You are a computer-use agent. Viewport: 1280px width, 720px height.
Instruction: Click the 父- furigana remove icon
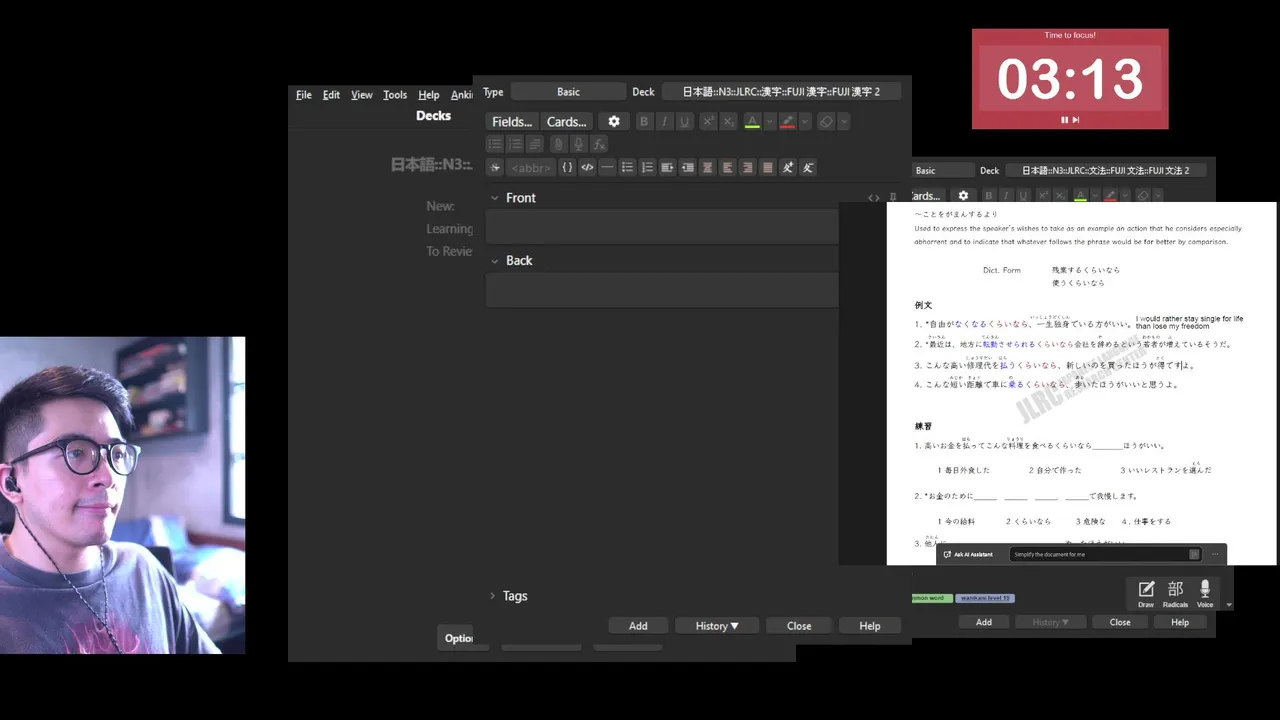tap(808, 167)
